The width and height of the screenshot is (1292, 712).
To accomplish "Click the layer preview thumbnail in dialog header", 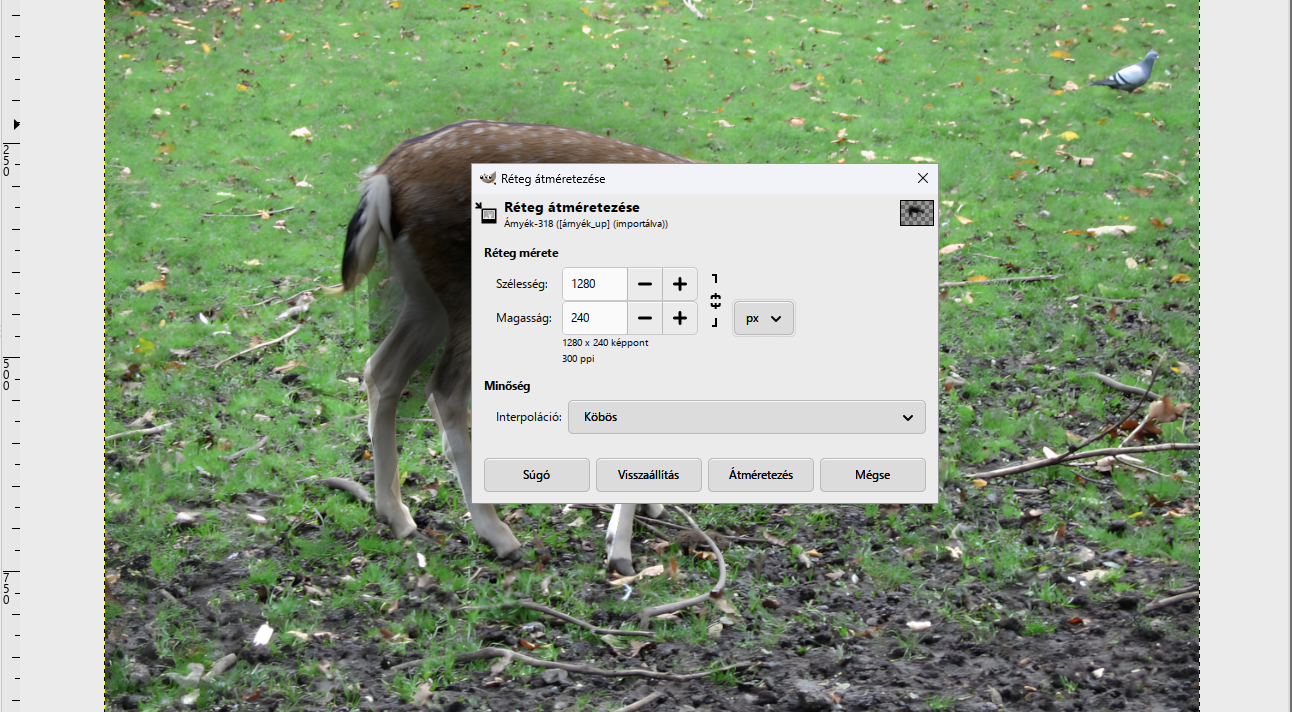I will point(917,213).
